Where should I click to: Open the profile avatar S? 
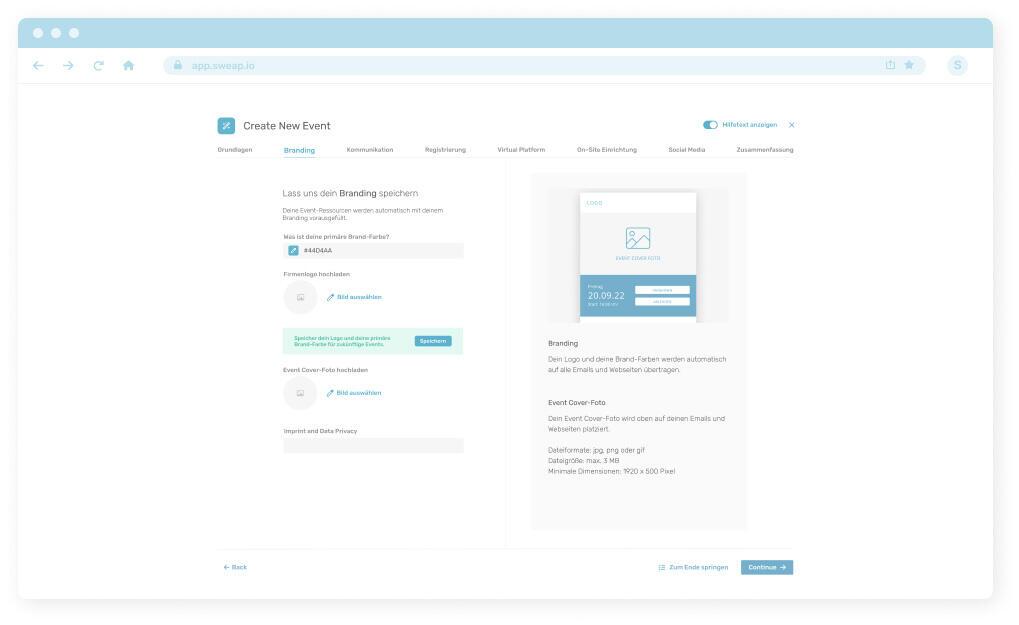[957, 65]
